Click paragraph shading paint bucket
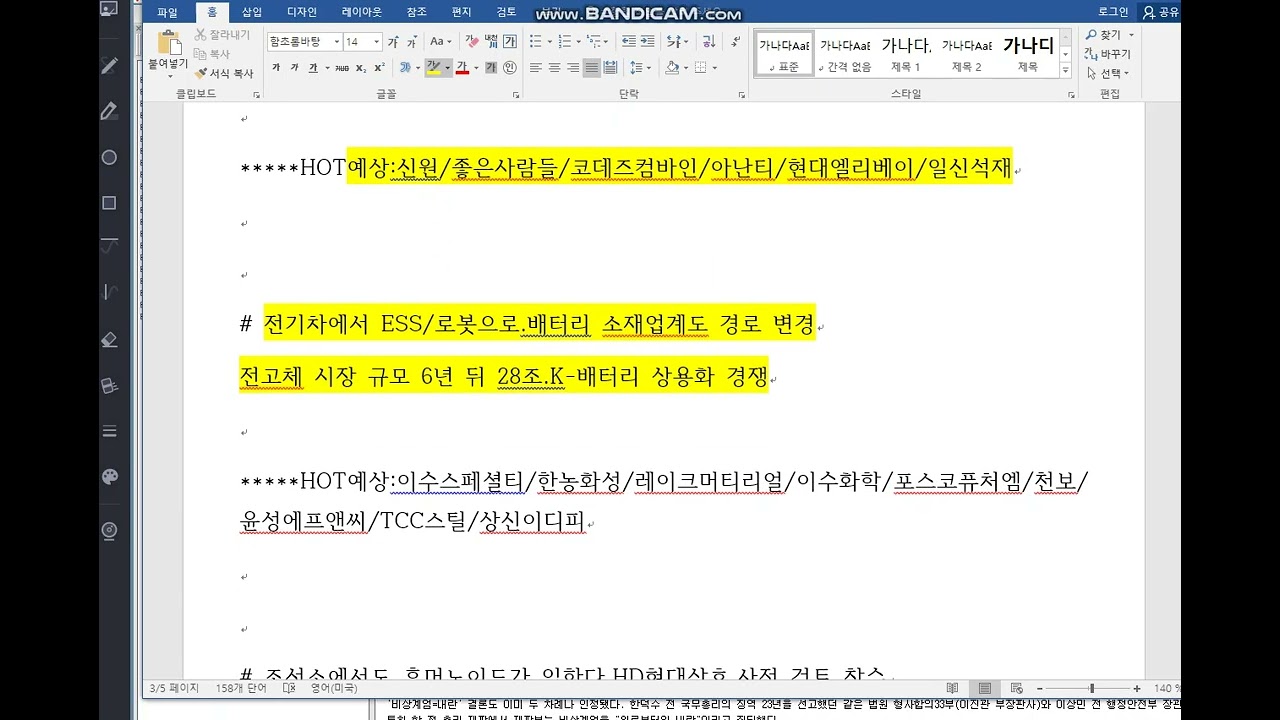 [x=671, y=68]
